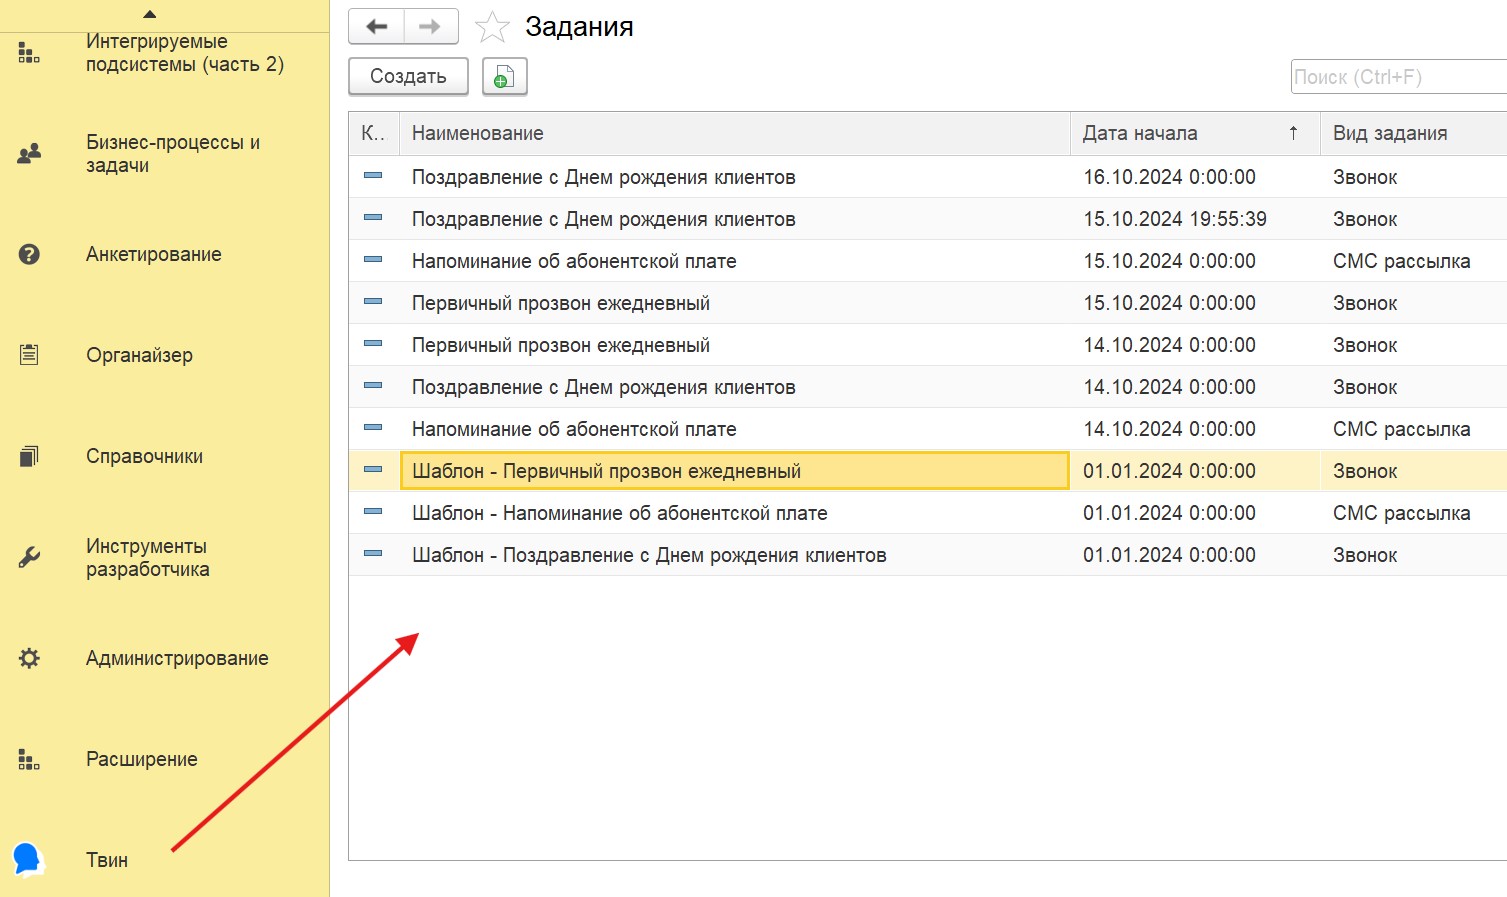Click the search field Поиск (Ctrl+F)
Image resolution: width=1507 pixels, height=897 pixels.
pos(1399,77)
